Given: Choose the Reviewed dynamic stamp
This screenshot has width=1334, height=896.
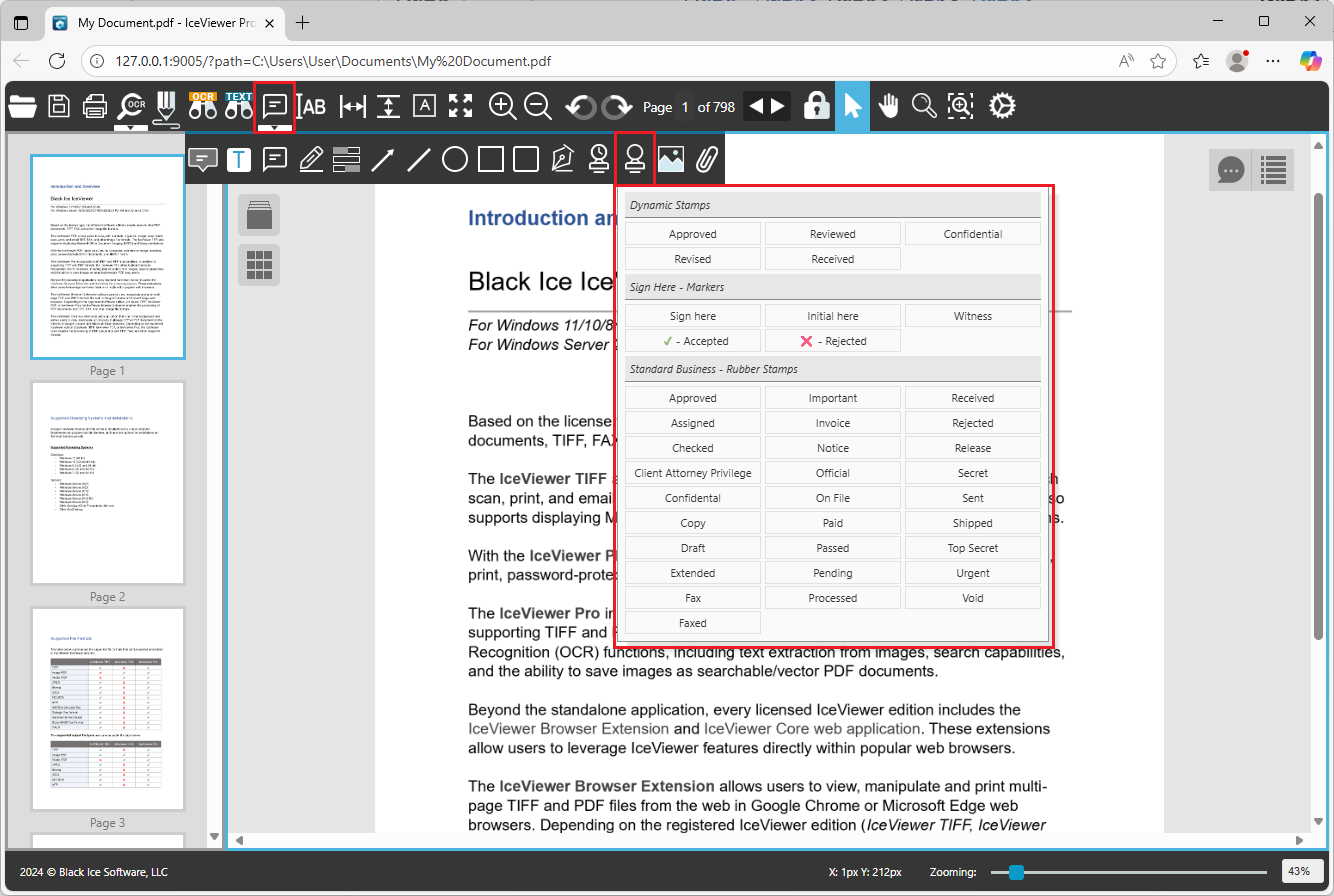Looking at the screenshot, I should click(x=833, y=234).
